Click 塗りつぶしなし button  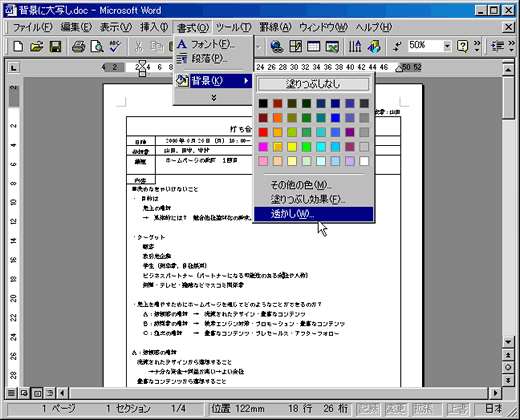[313, 84]
